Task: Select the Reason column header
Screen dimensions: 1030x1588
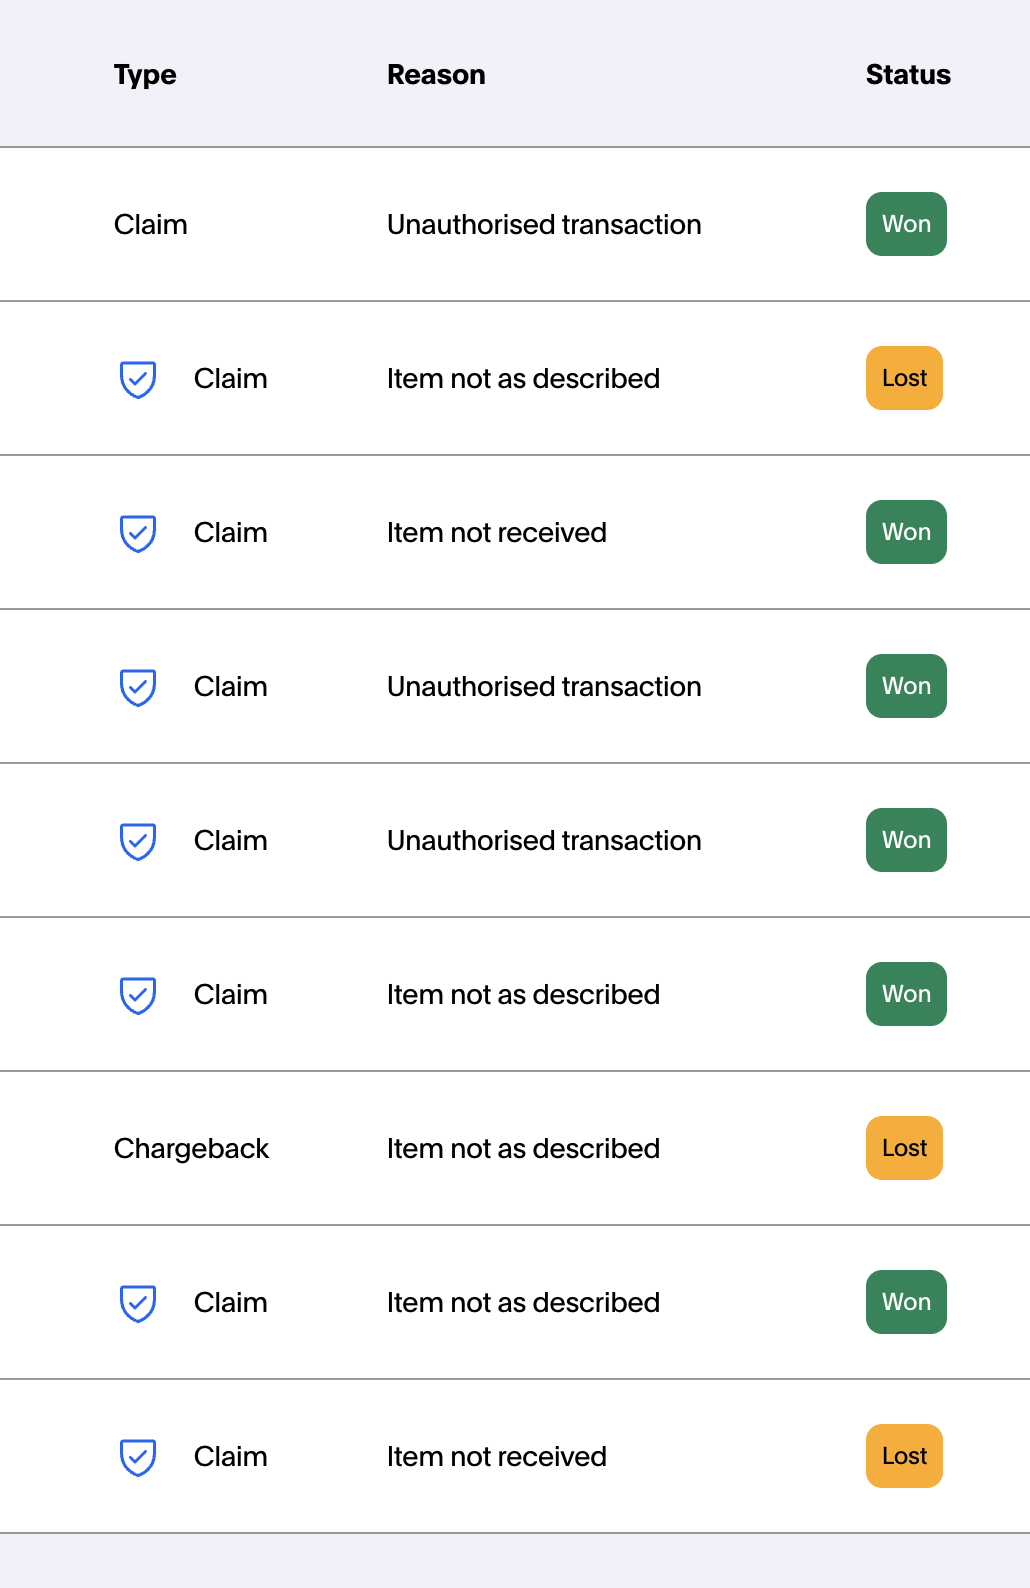Action: (436, 75)
